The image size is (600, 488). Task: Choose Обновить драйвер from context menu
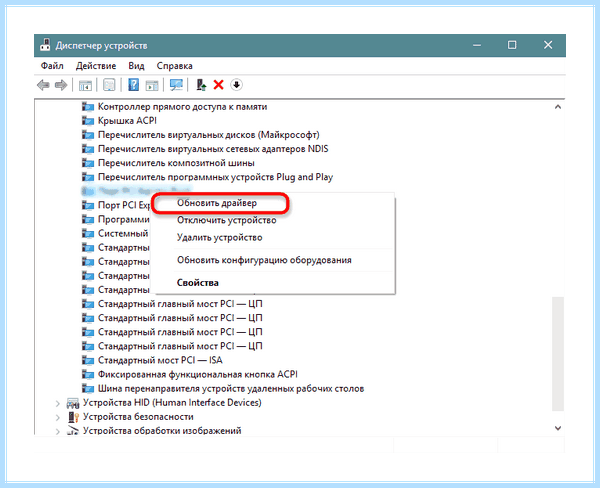(x=217, y=203)
